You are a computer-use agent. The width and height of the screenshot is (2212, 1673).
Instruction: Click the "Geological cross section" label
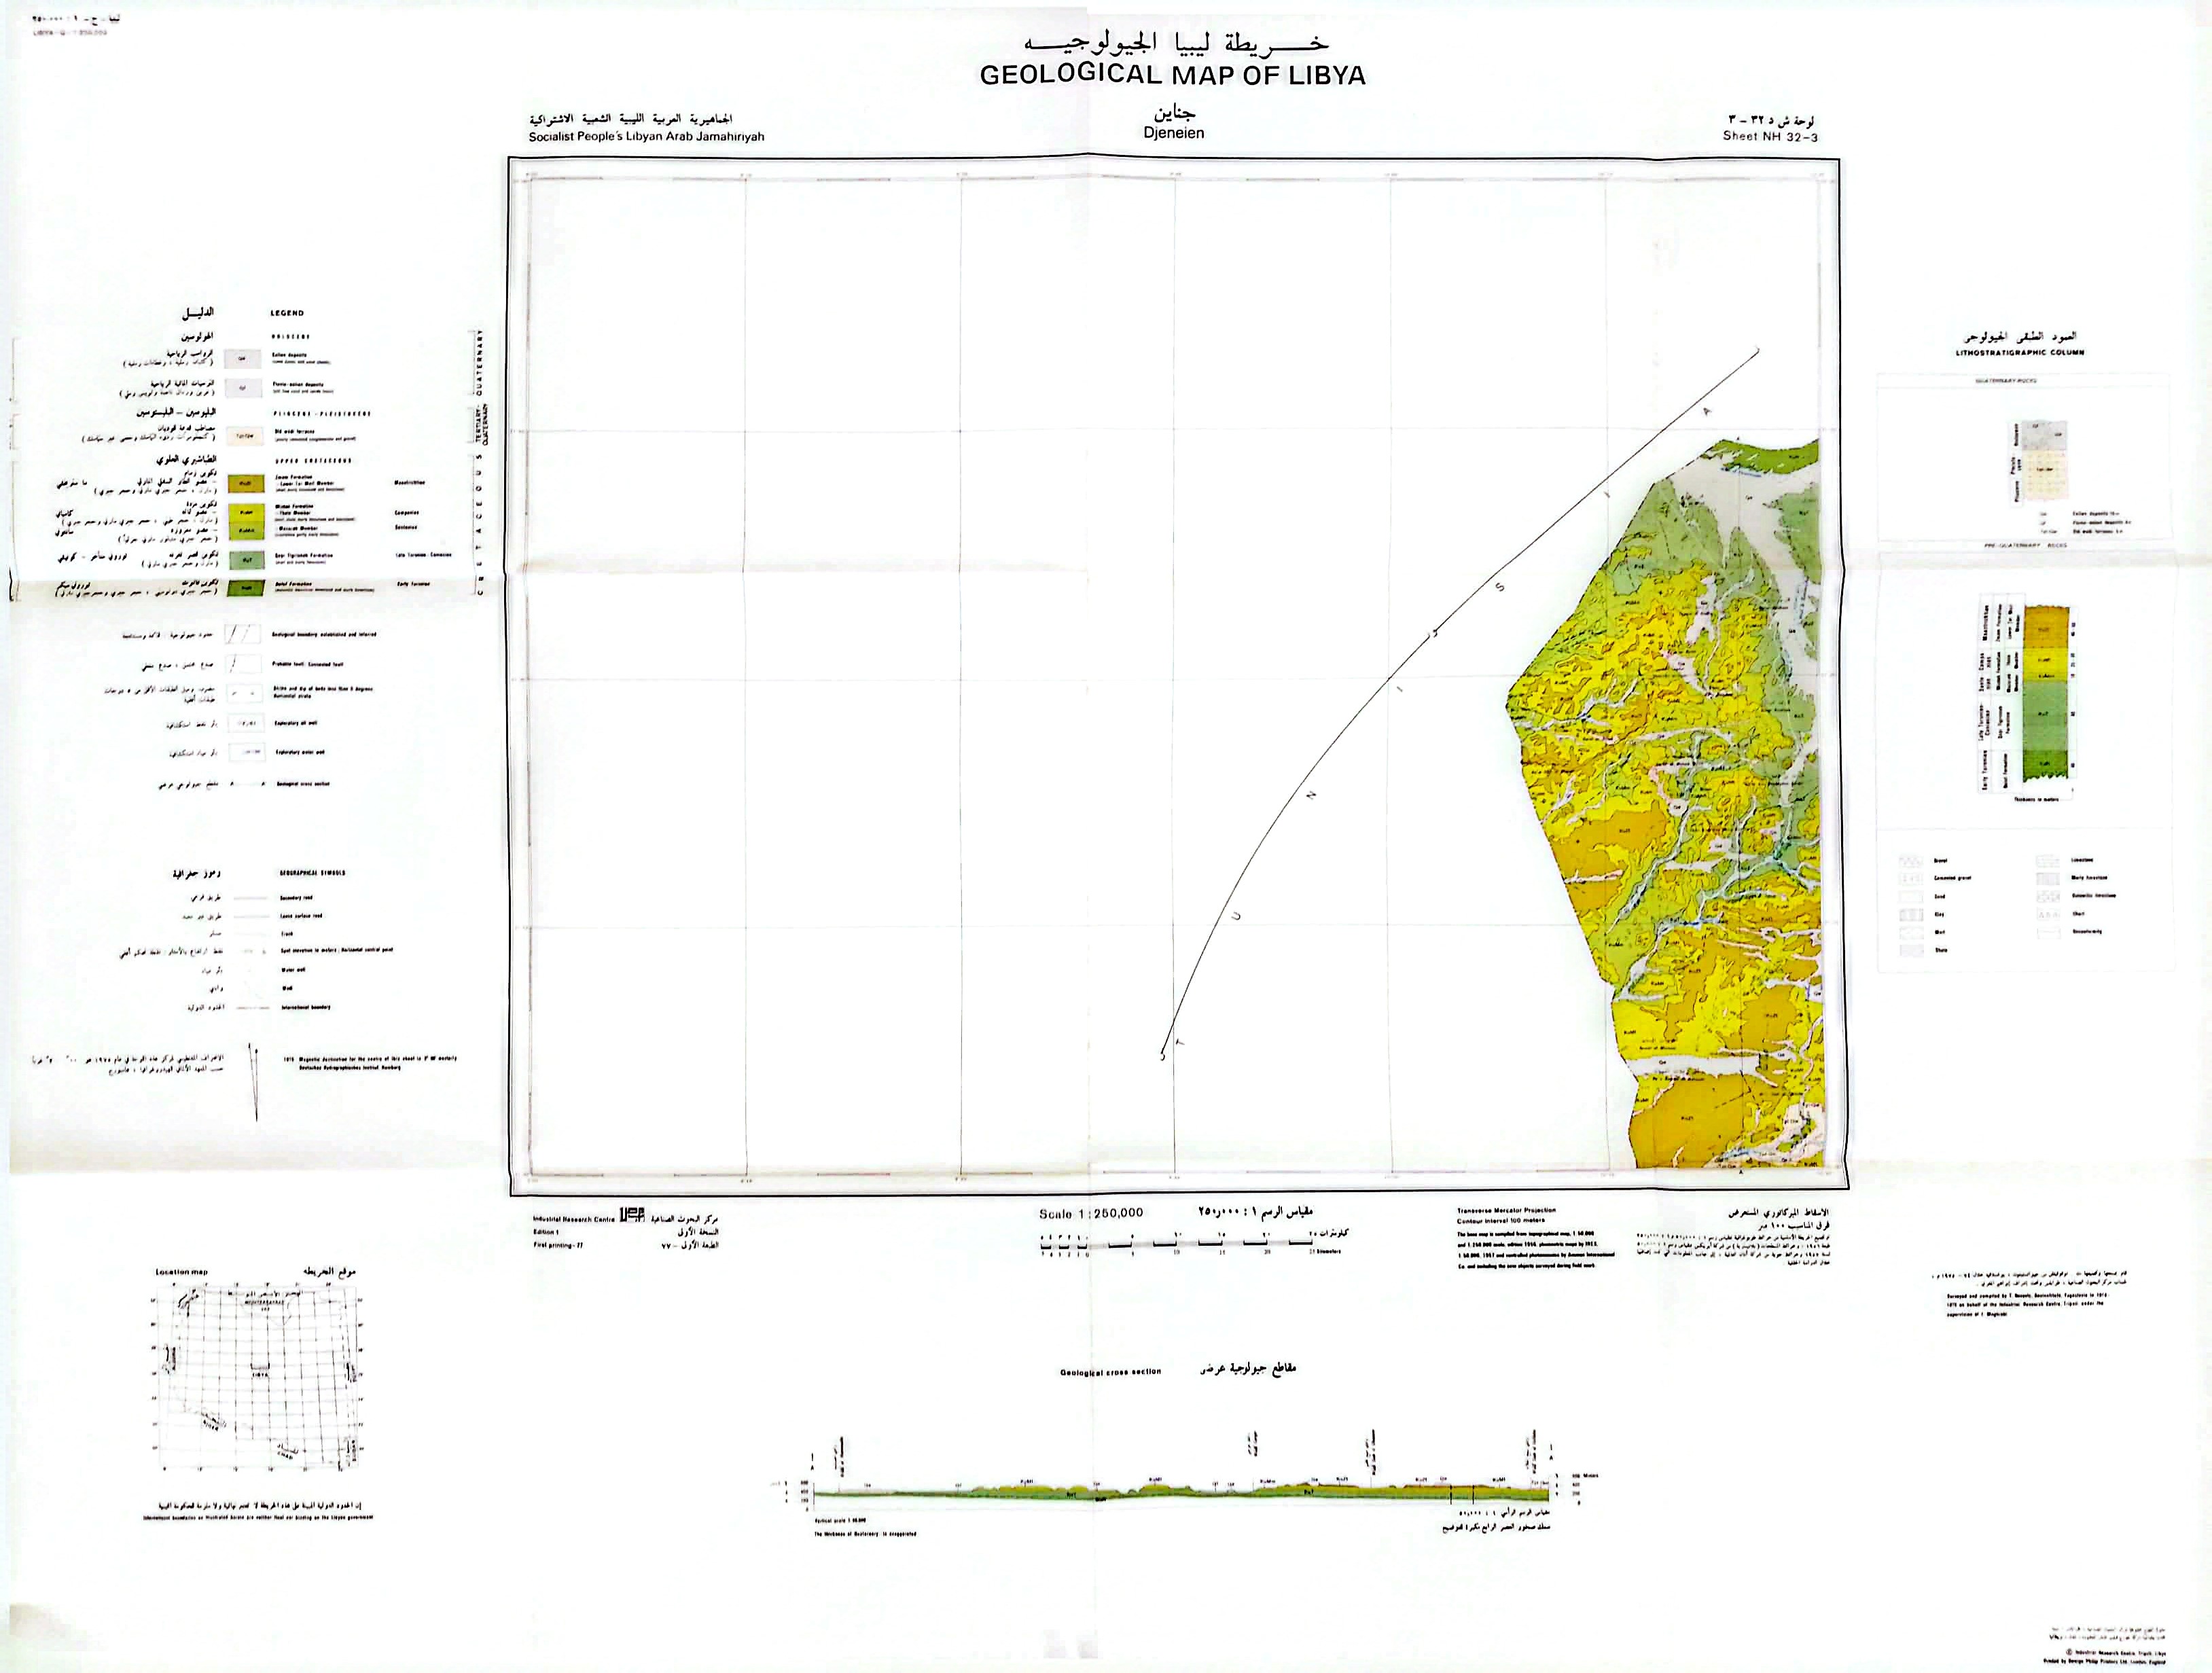coord(1110,1372)
